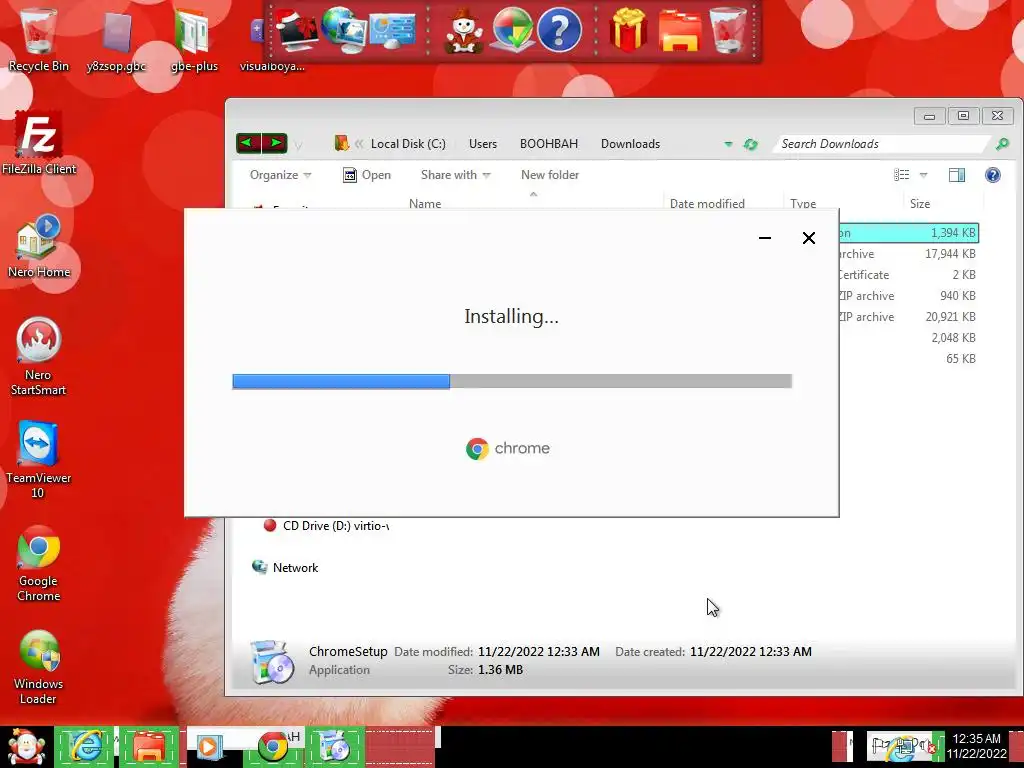This screenshot has height=768, width=1024.
Task: Open the Recycle Bin desktop icon
Action: click(x=38, y=39)
